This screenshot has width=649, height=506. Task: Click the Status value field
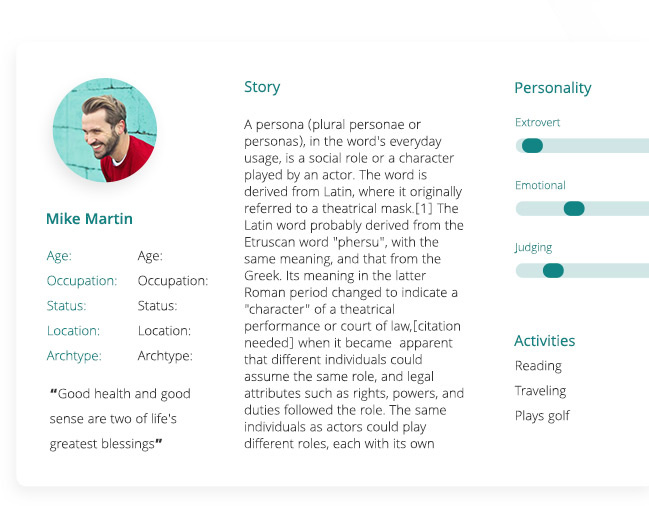157,306
